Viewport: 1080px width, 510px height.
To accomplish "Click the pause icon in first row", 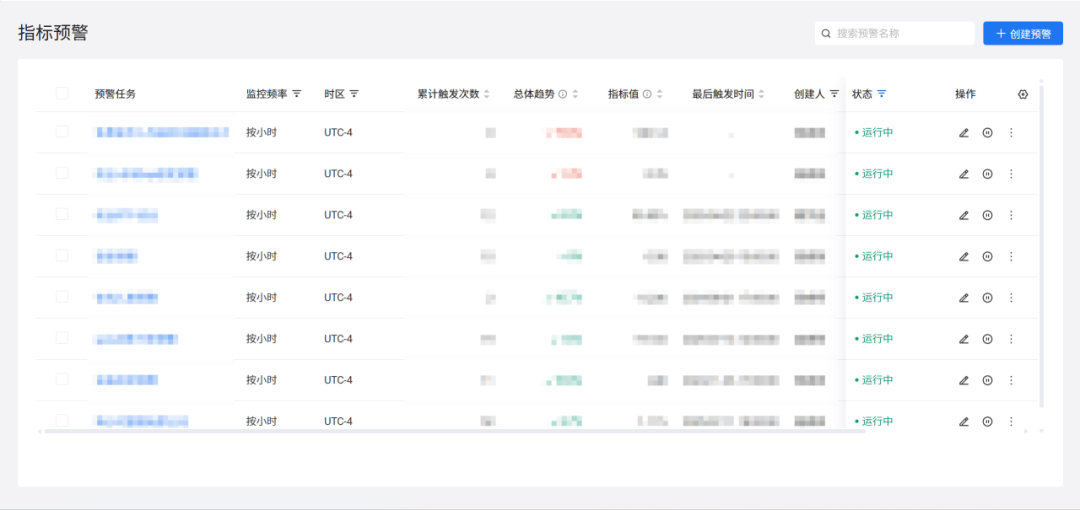I will point(987,133).
